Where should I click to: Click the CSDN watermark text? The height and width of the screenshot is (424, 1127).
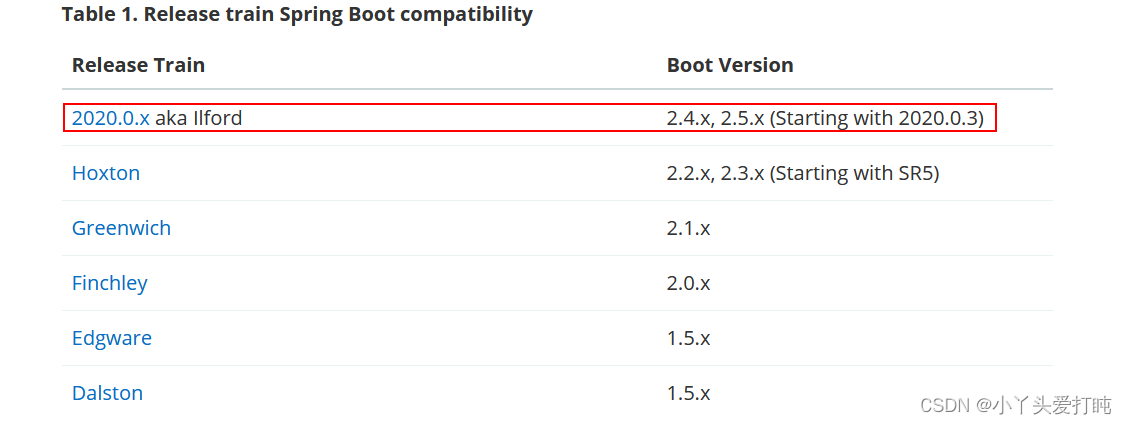coord(946,405)
